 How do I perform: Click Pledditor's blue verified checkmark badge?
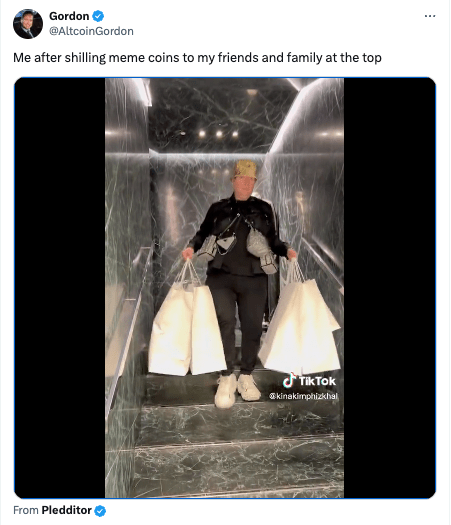(x=100, y=511)
